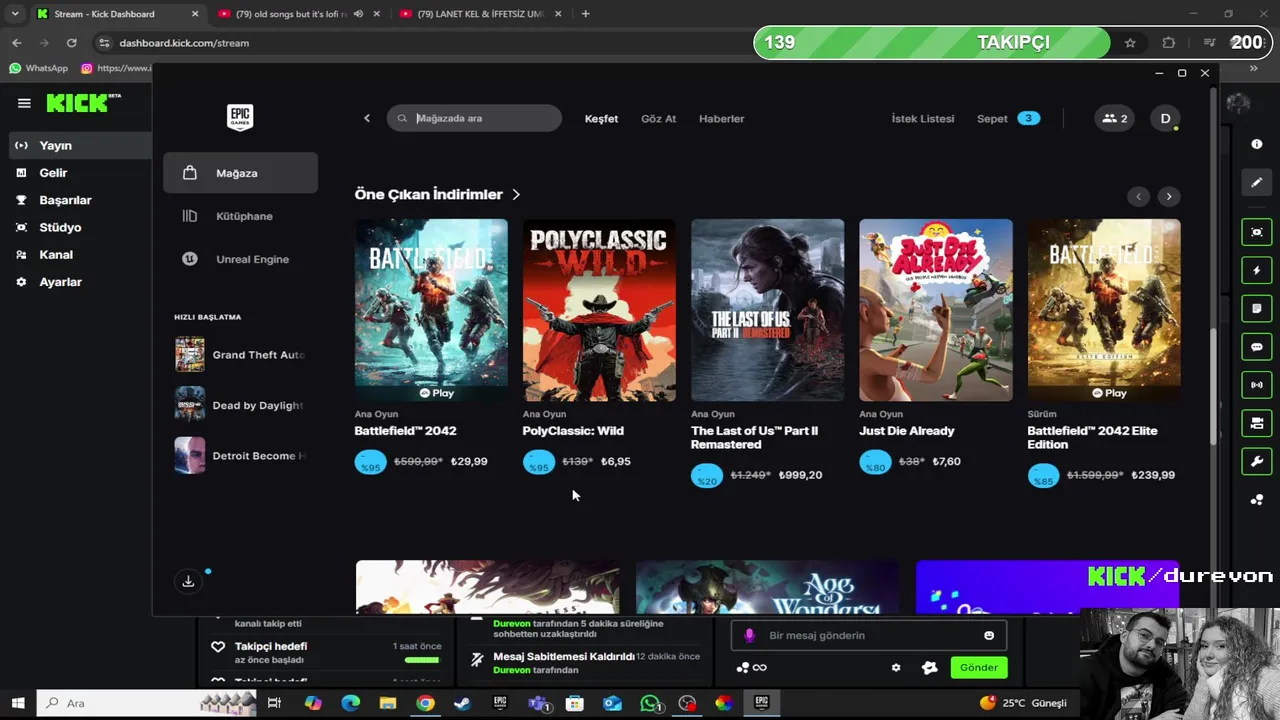This screenshot has width=1280, height=720.
Task: Go back with the Epic launcher back arrow
Action: [367, 118]
